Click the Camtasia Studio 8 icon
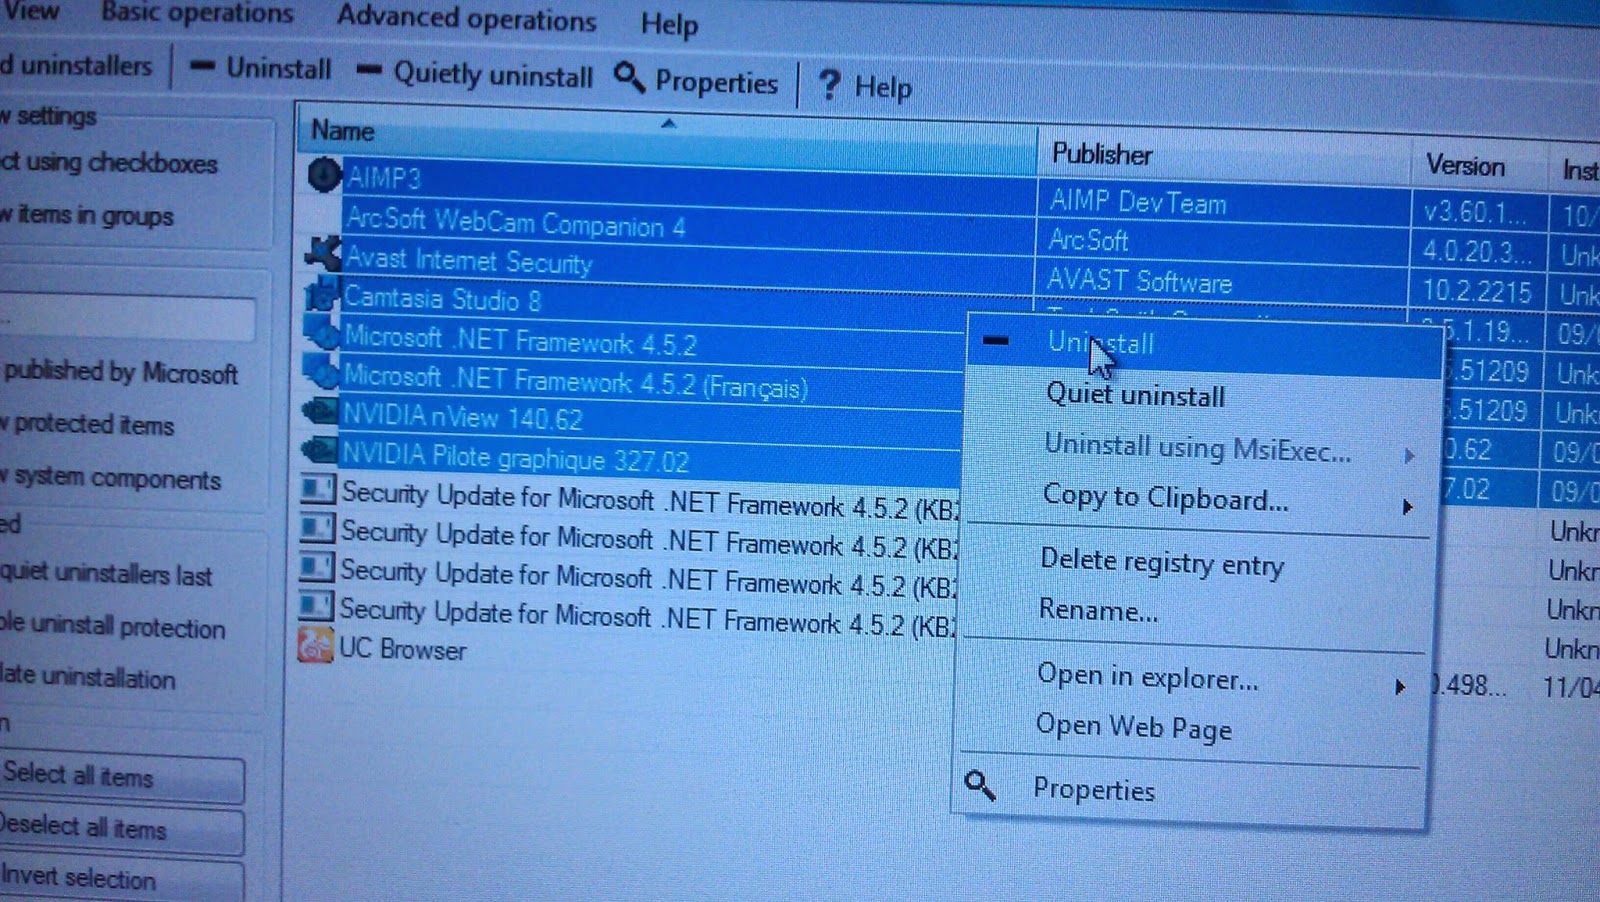 pos(320,294)
